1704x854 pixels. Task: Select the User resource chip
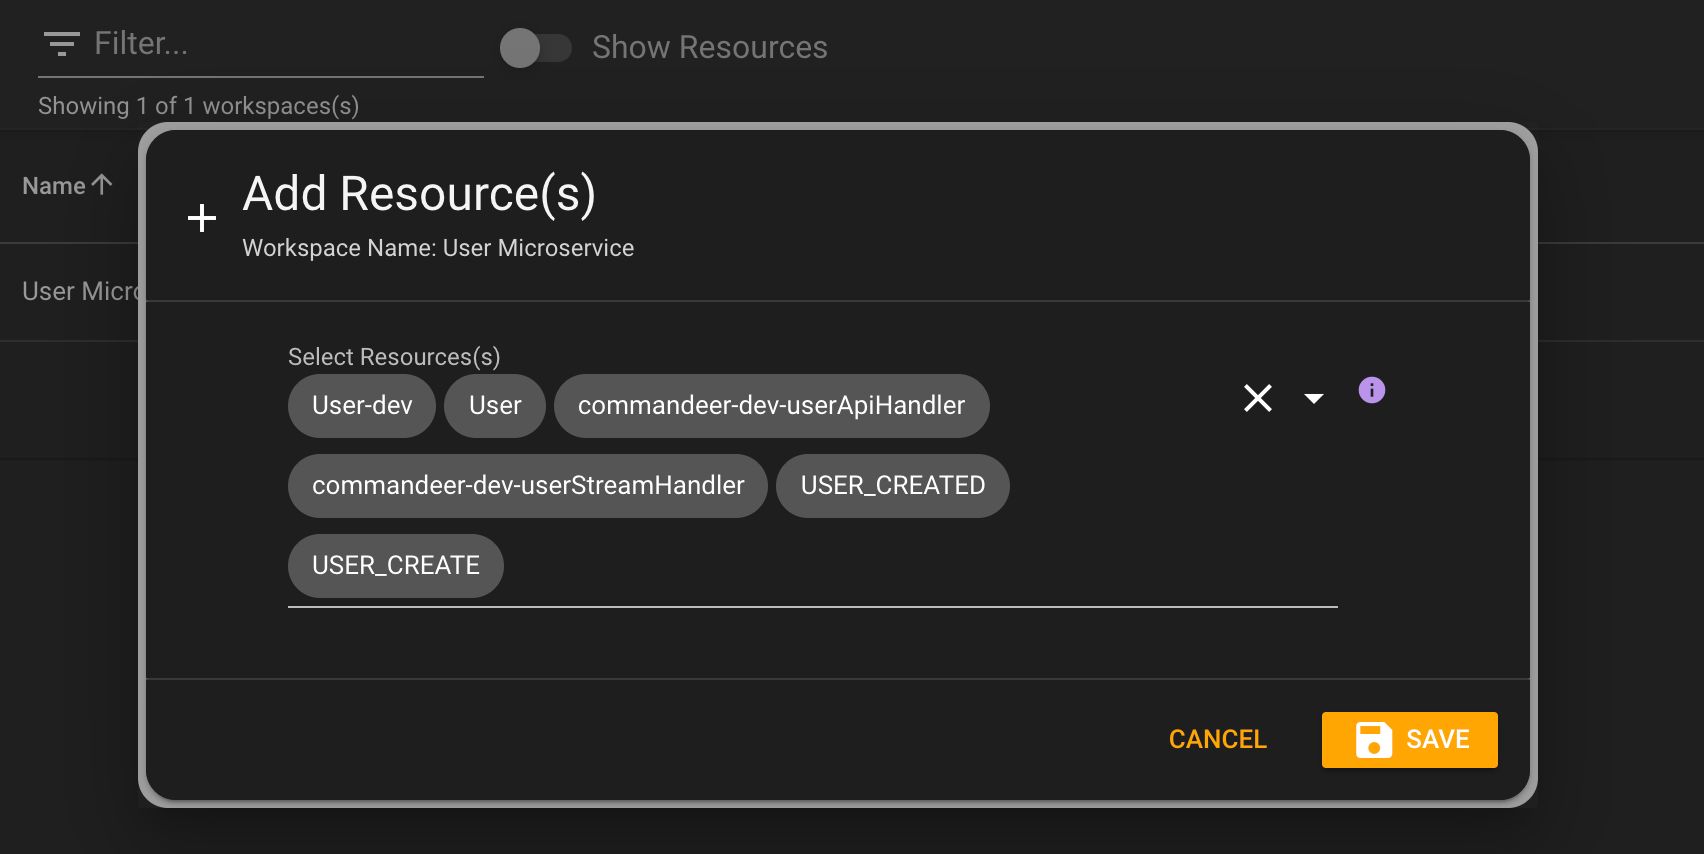click(495, 406)
